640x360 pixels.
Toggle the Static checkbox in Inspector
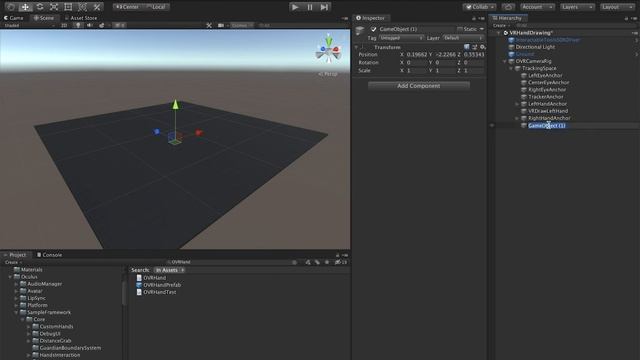click(460, 29)
